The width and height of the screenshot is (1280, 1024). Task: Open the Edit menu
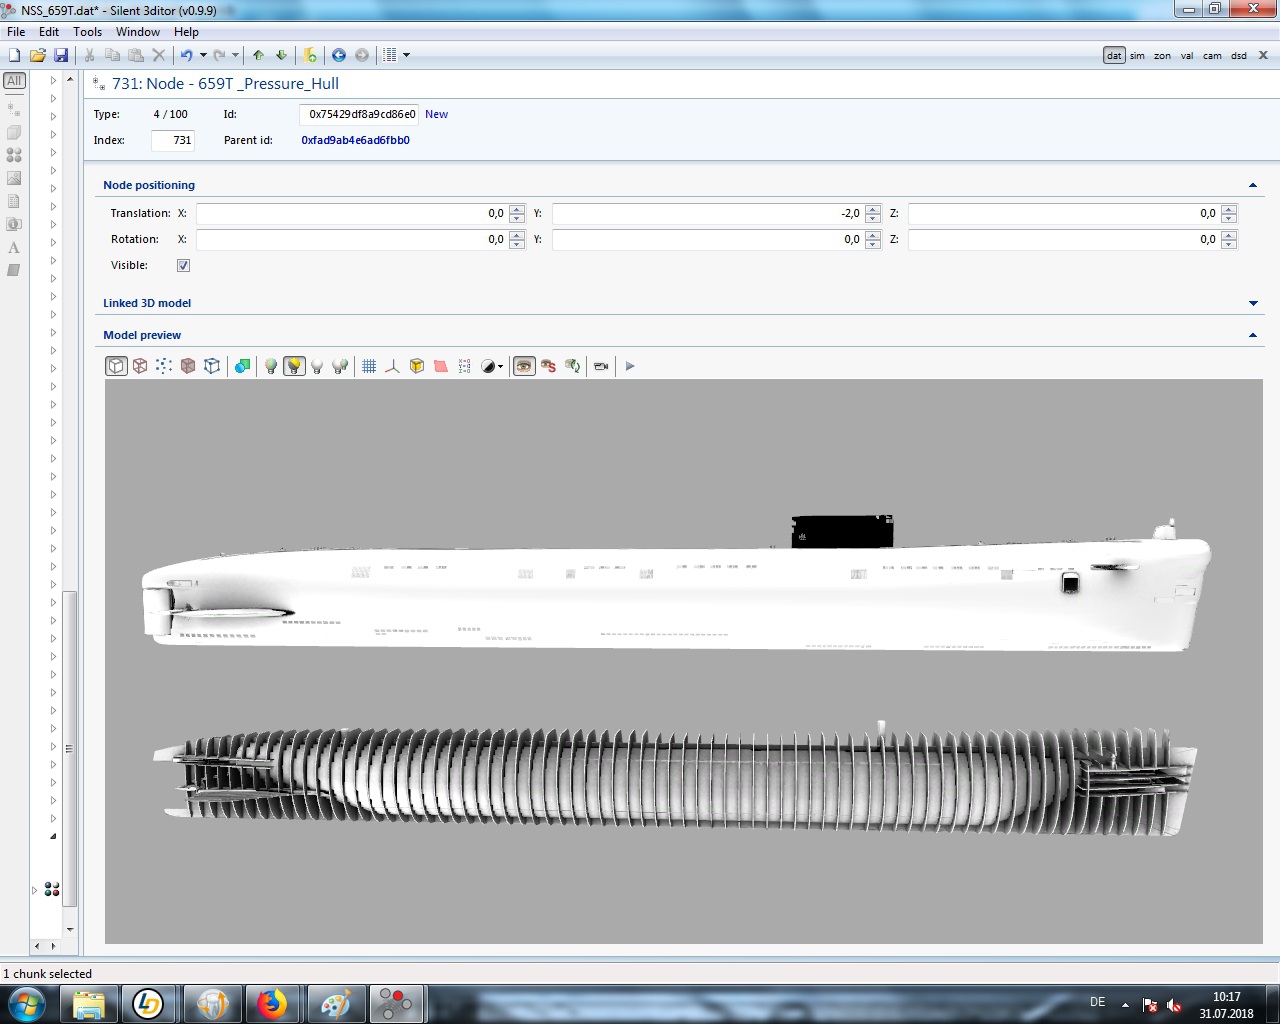[49, 32]
